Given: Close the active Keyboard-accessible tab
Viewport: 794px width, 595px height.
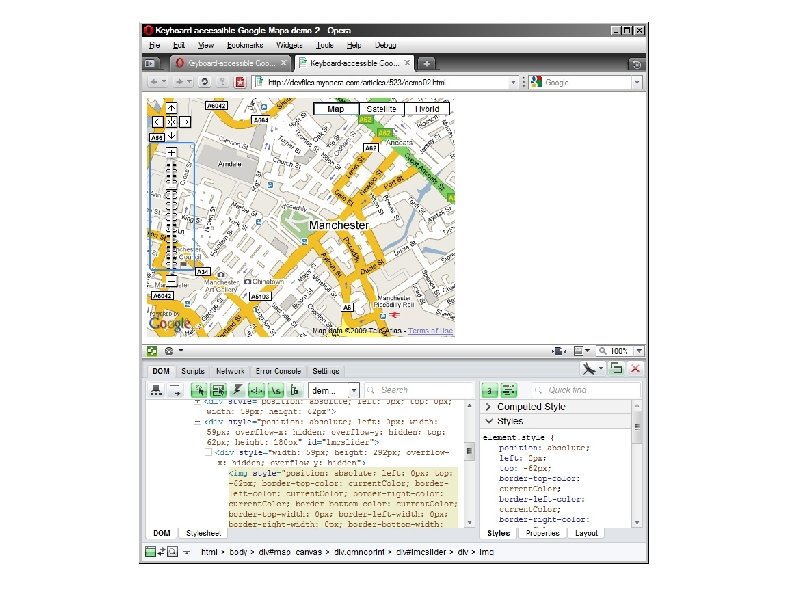Looking at the screenshot, I should [x=407, y=63].
